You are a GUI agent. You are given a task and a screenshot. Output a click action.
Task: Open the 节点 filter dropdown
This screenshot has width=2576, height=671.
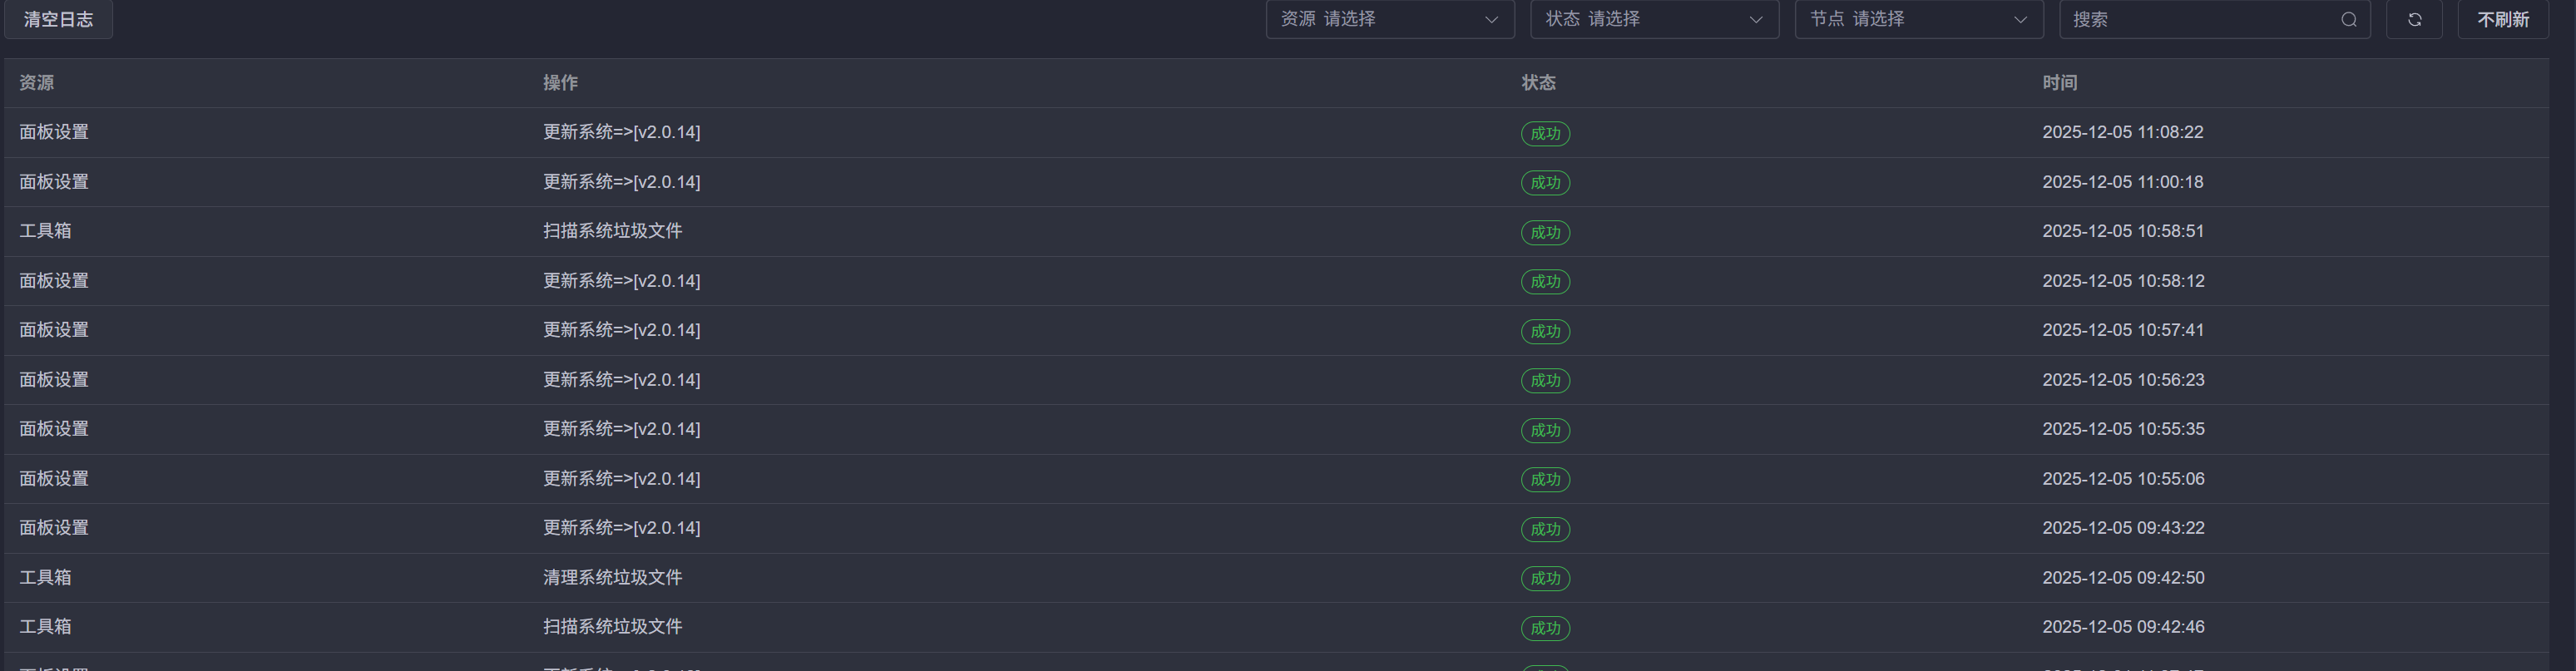pyautogui.click(x=1918, y=20)
